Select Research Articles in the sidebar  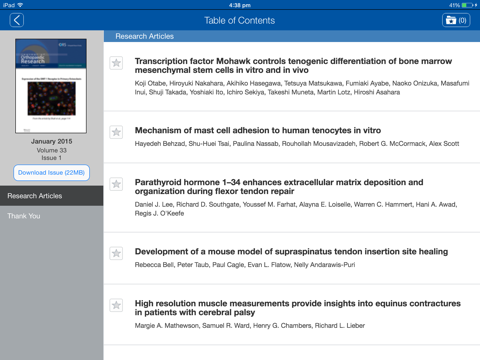point(52,196)
